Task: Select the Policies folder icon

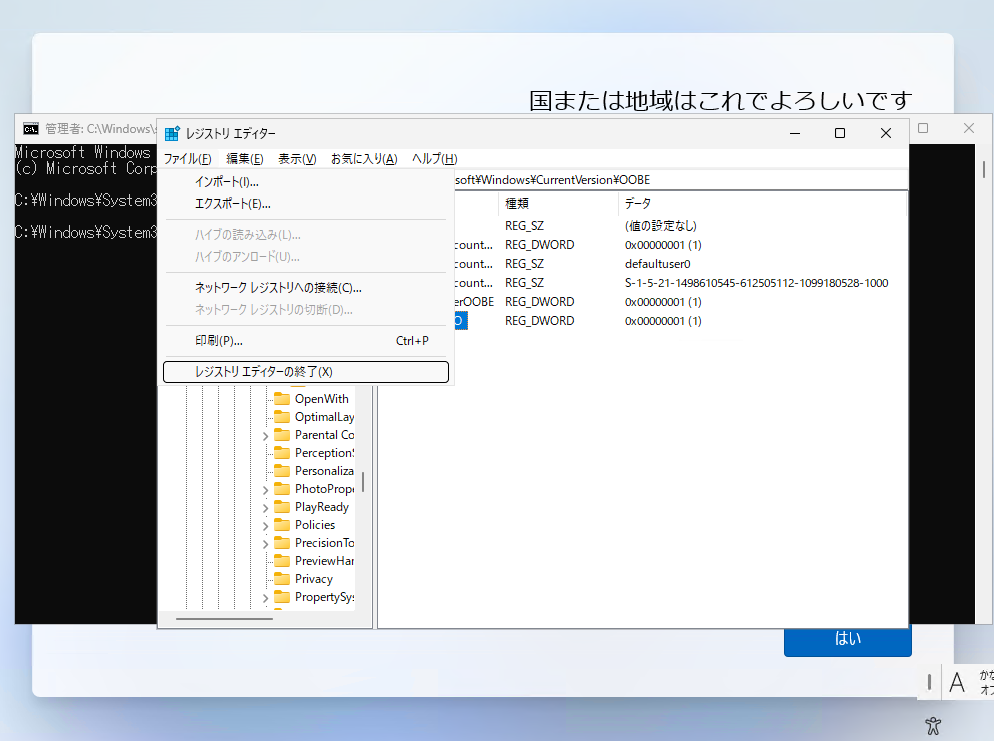Action: (282, 525)
